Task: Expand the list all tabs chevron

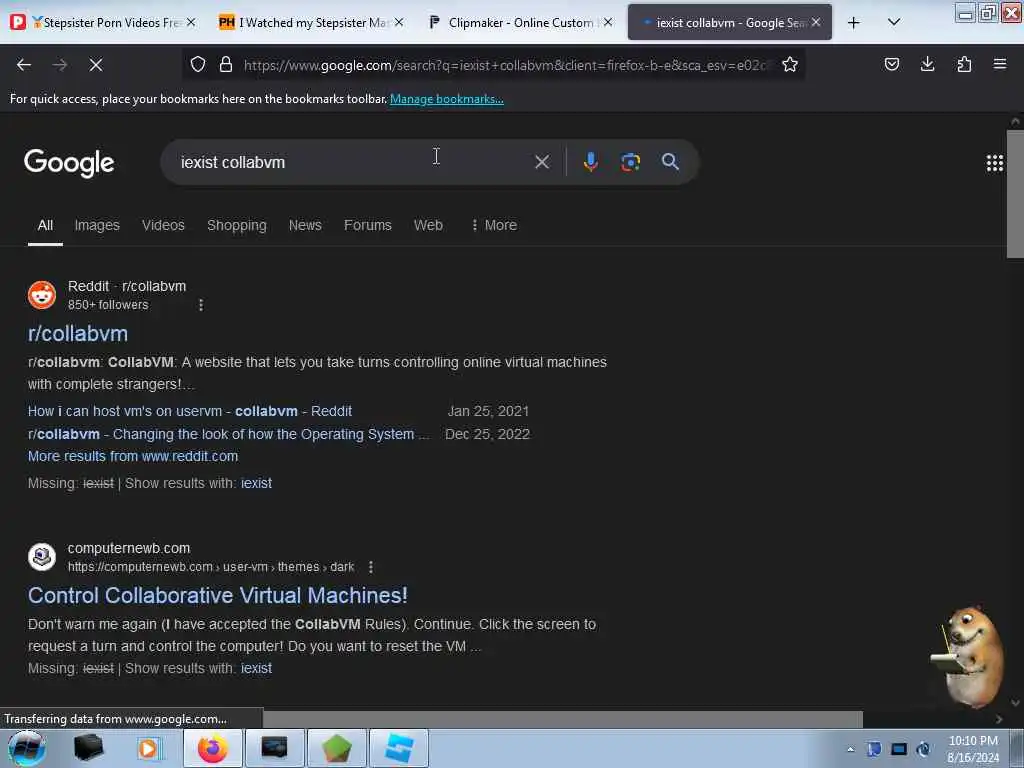Action: click(x=894, y=22)
